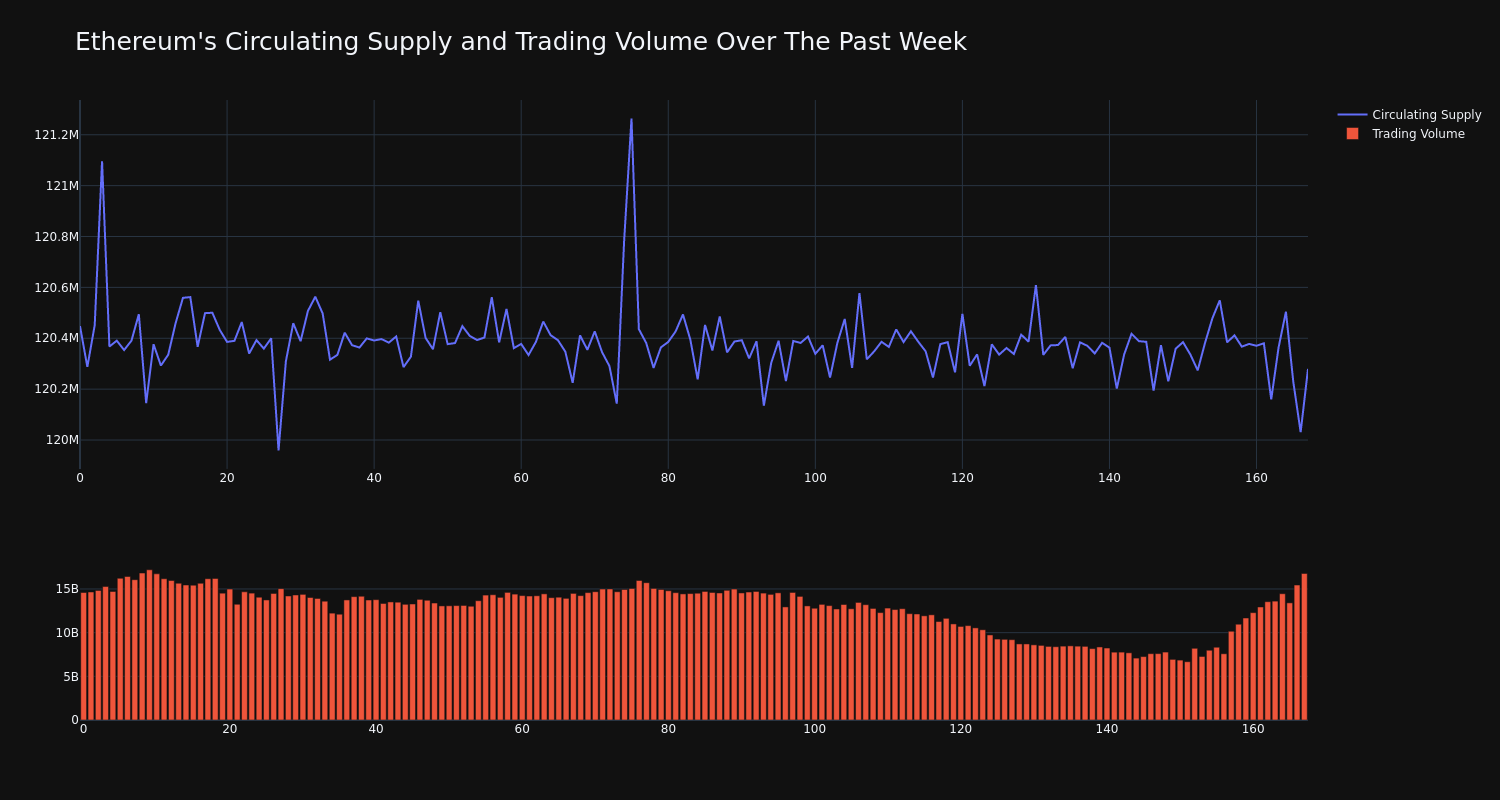Click the 15B volume axis label
Image resolution: width=1500 pixels, height=800 pixels.
click(x=67, y=589)
